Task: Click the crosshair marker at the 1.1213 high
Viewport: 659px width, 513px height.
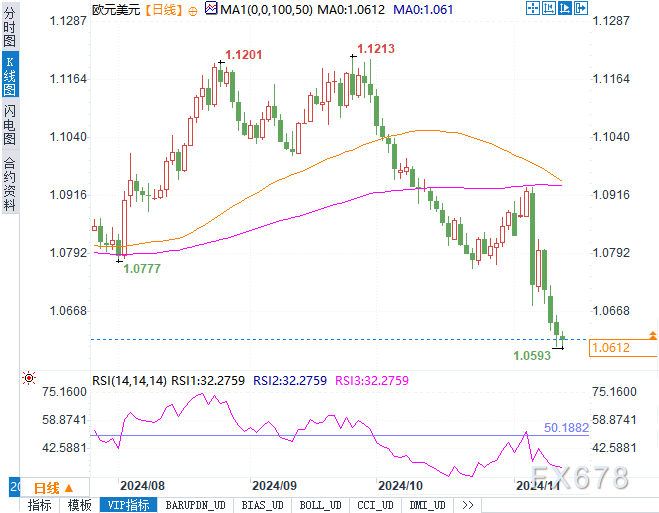Action: pos(354,57)
